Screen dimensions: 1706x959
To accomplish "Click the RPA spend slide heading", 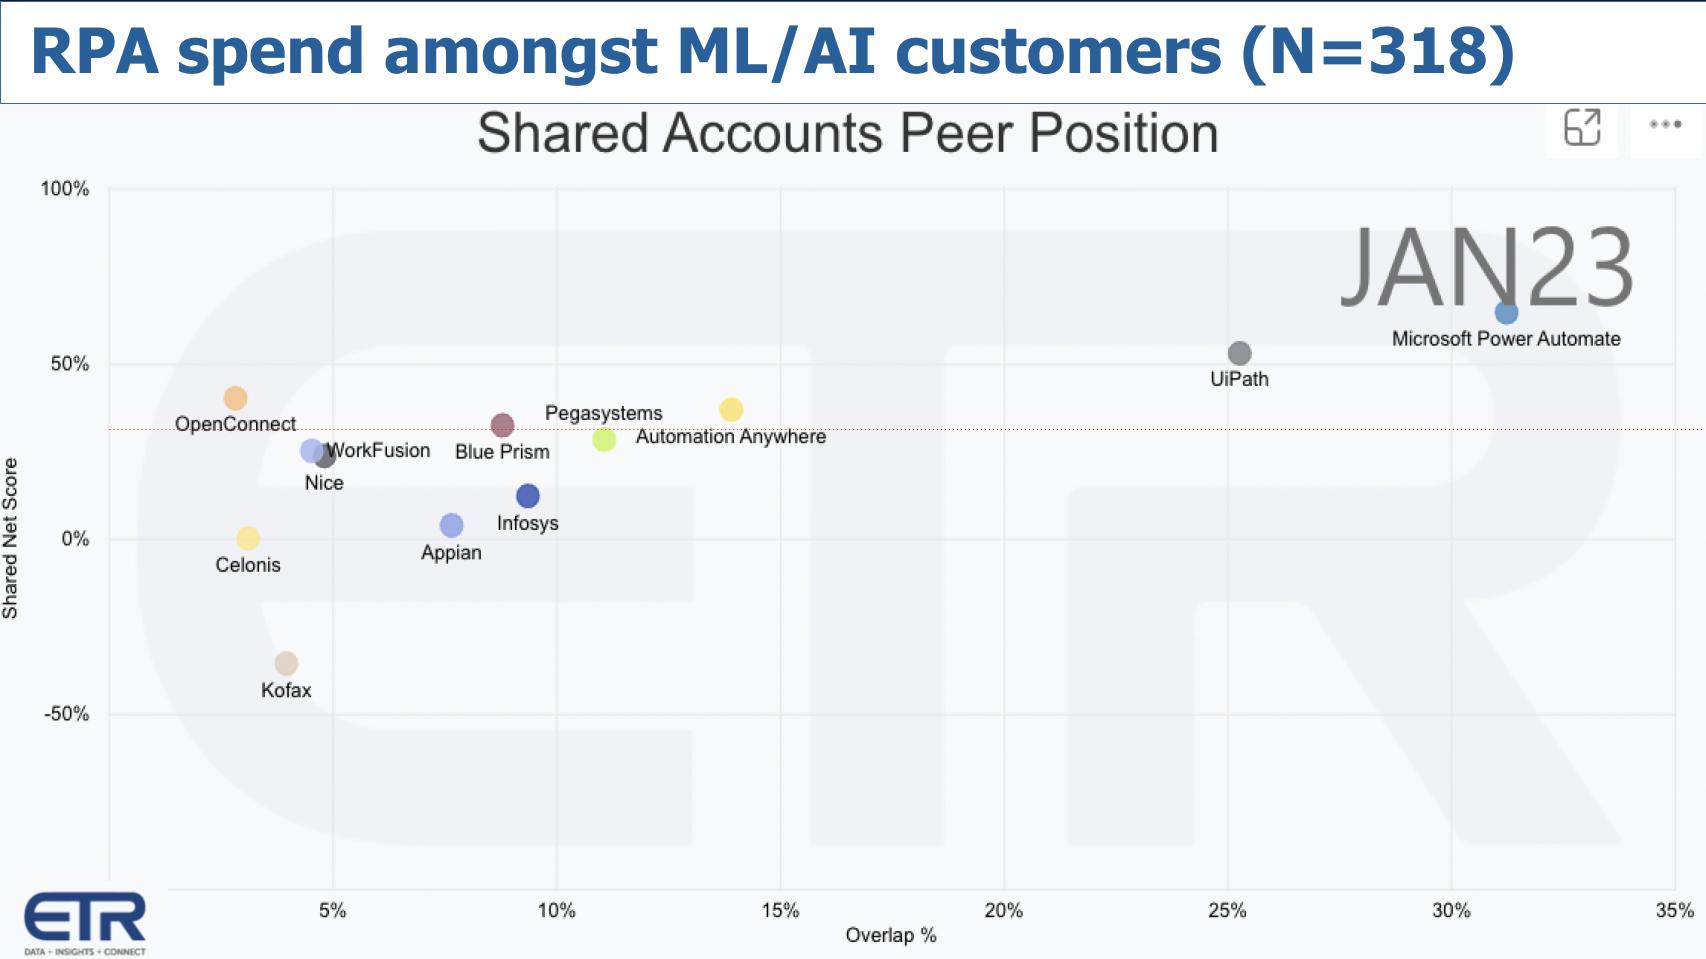I will pos(772,51).
